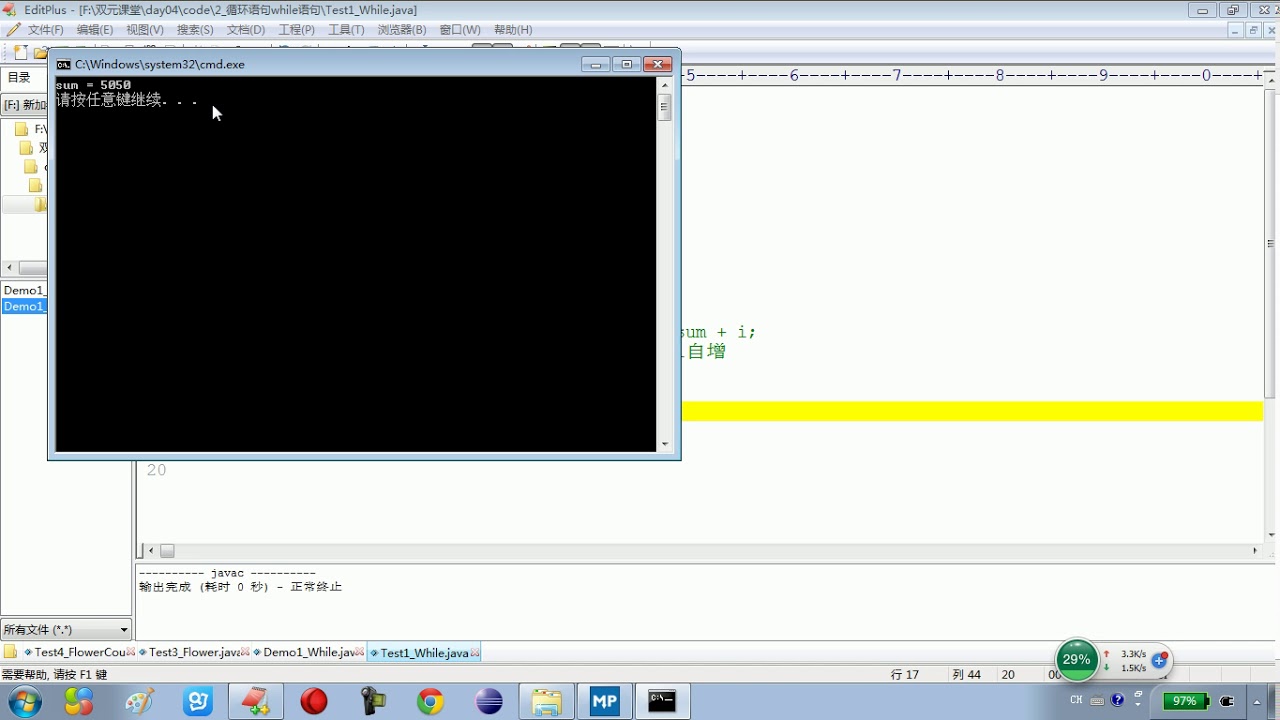Click line number 20 in editor gutter

coord(156,470)
